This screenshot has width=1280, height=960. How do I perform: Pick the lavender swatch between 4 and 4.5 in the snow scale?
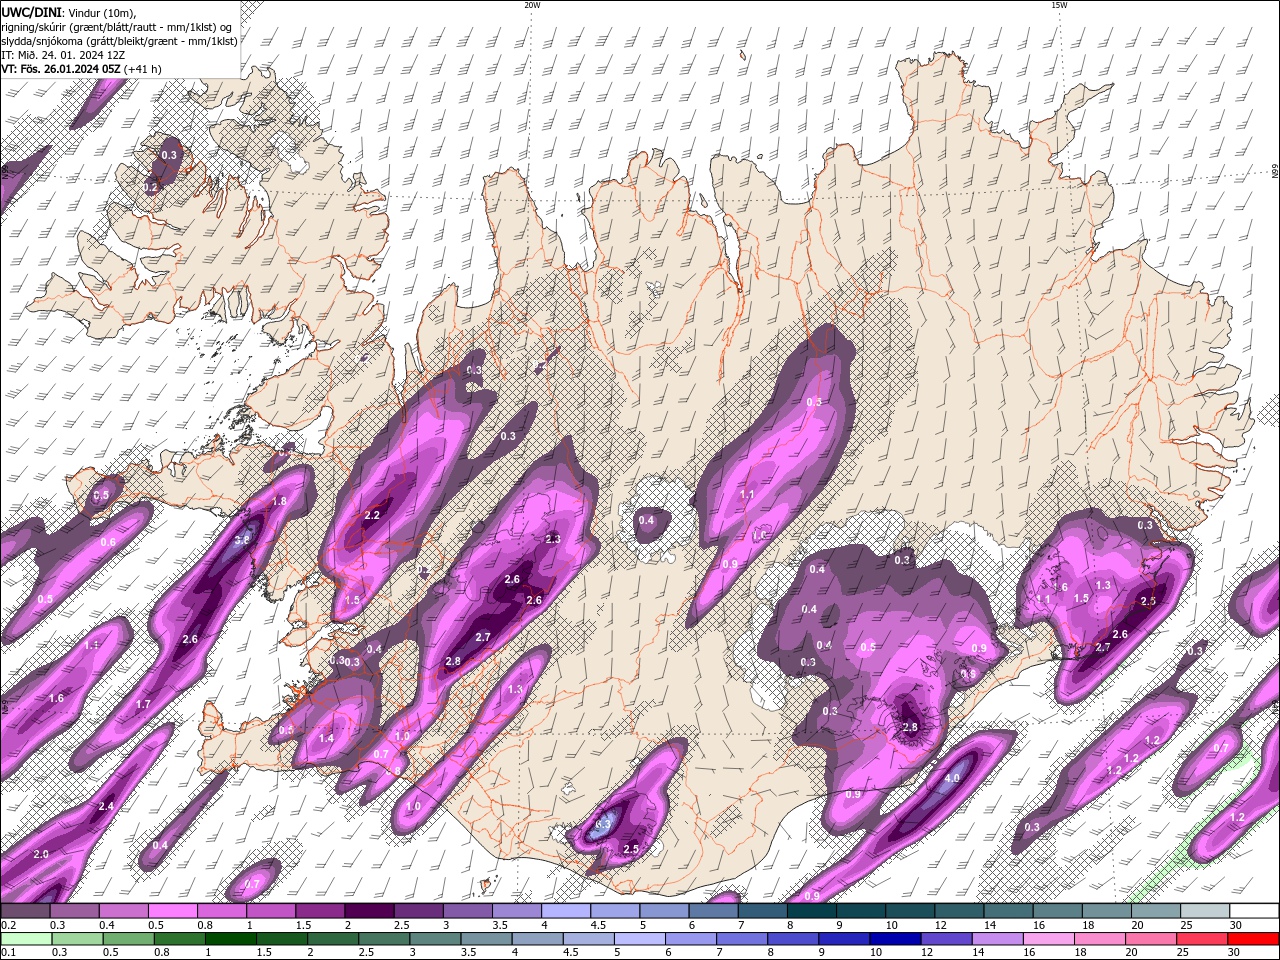point(566,910)
